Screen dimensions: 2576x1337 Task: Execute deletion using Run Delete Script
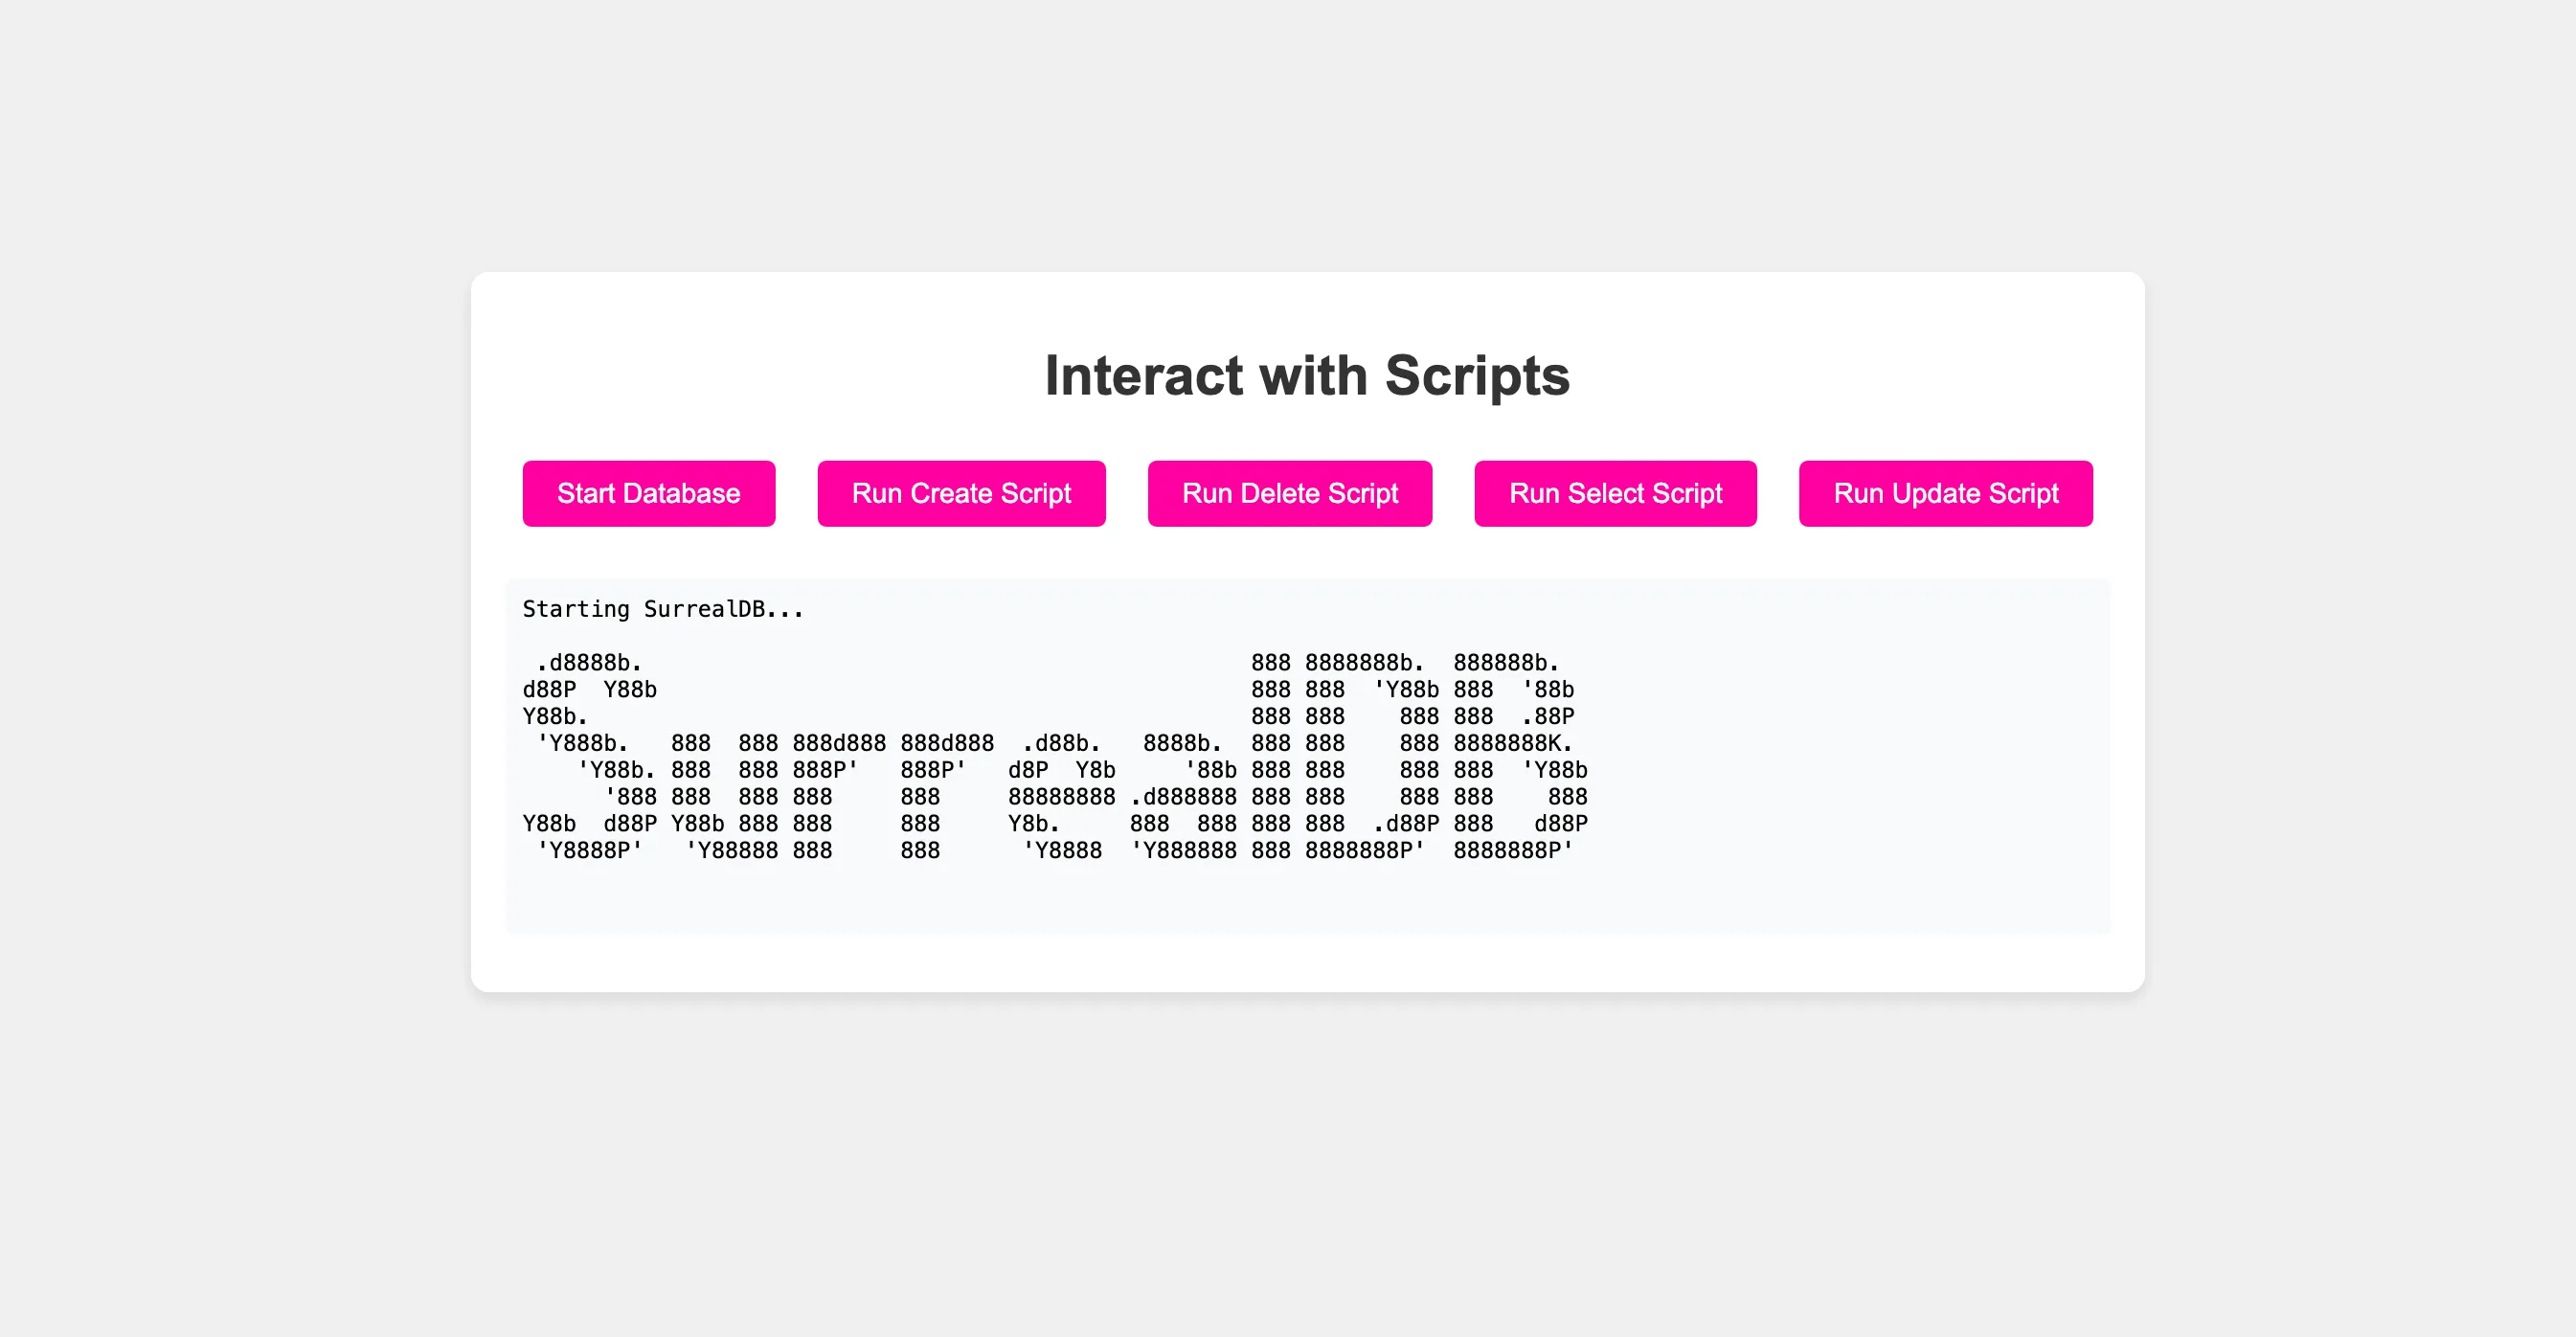pyautogui.click(x=1289, y=493)
